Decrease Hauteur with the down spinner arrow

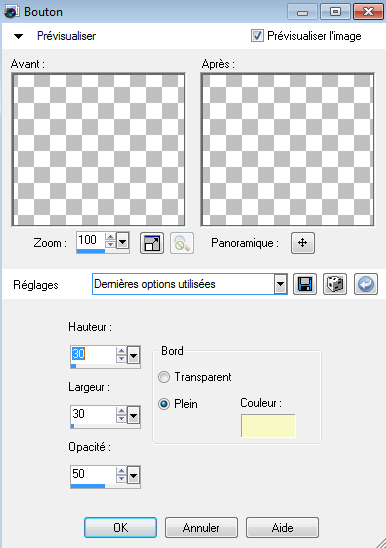coord(121,359)
